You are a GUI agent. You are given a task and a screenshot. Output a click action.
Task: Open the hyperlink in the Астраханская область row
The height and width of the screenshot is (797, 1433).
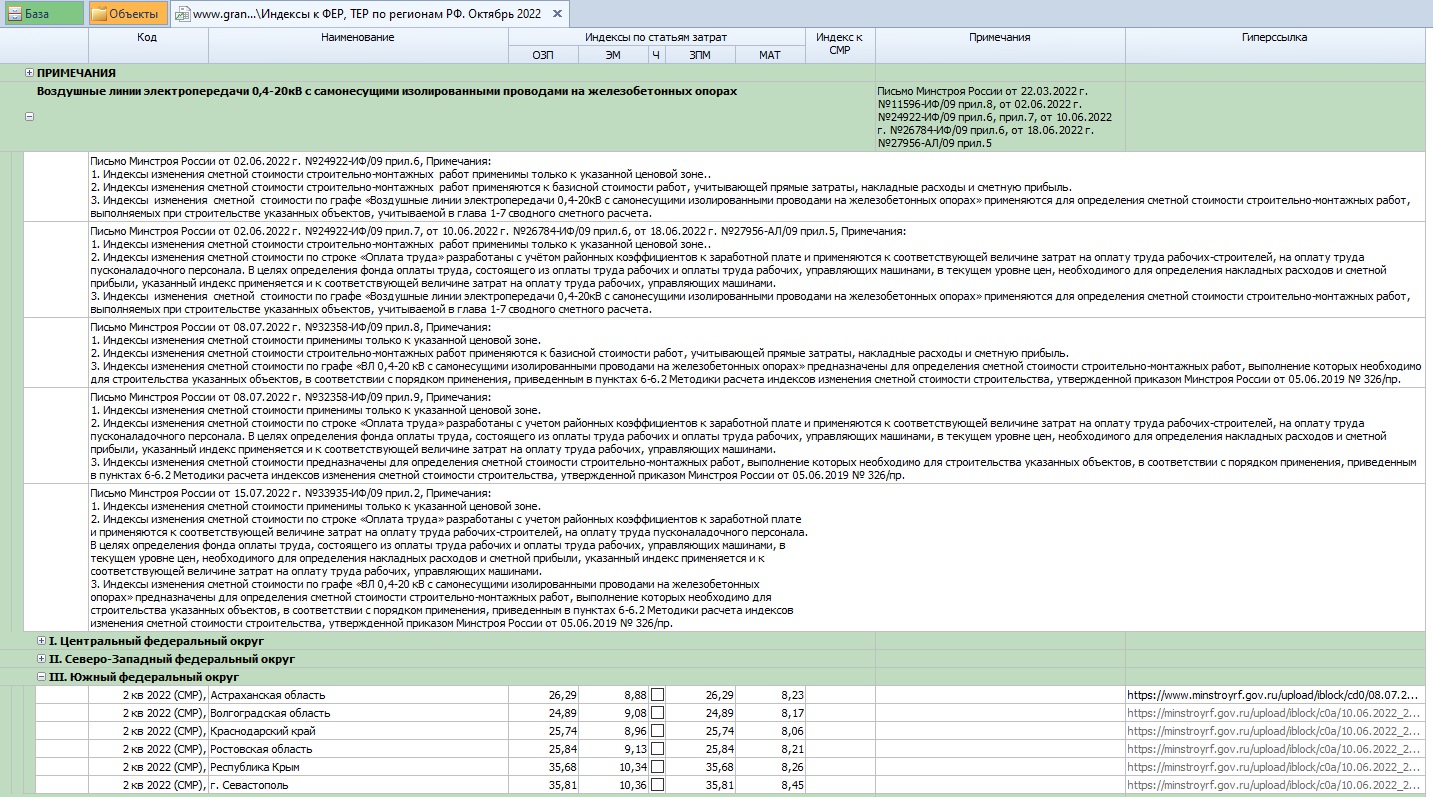click(x=1273, y=695)
